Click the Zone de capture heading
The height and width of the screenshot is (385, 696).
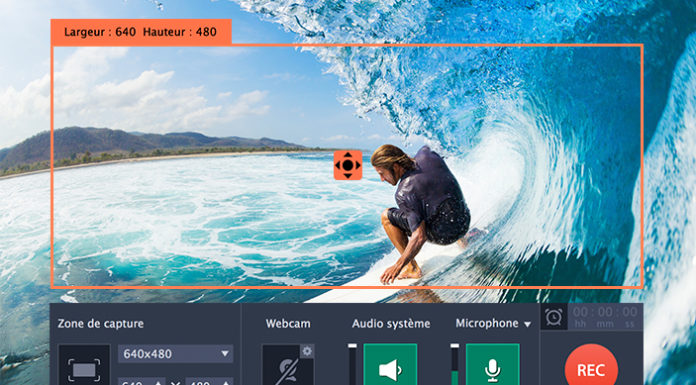[100, 324]
